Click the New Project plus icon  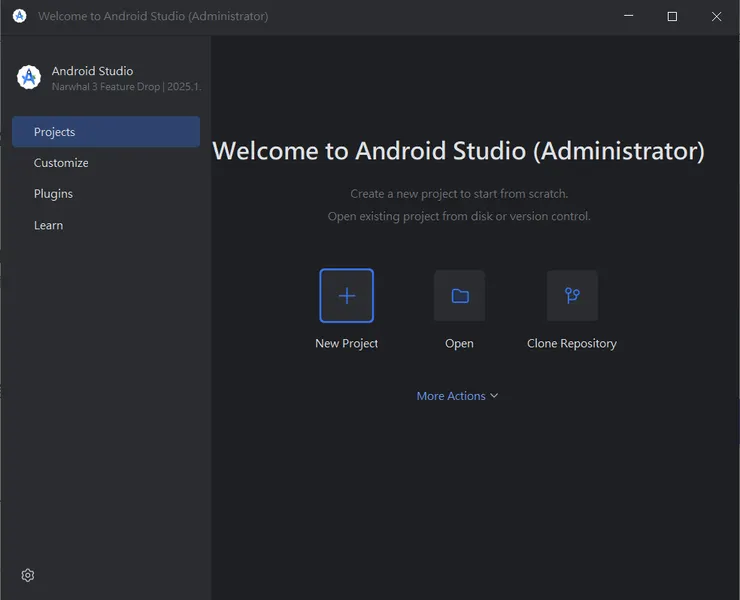point(346,296)
